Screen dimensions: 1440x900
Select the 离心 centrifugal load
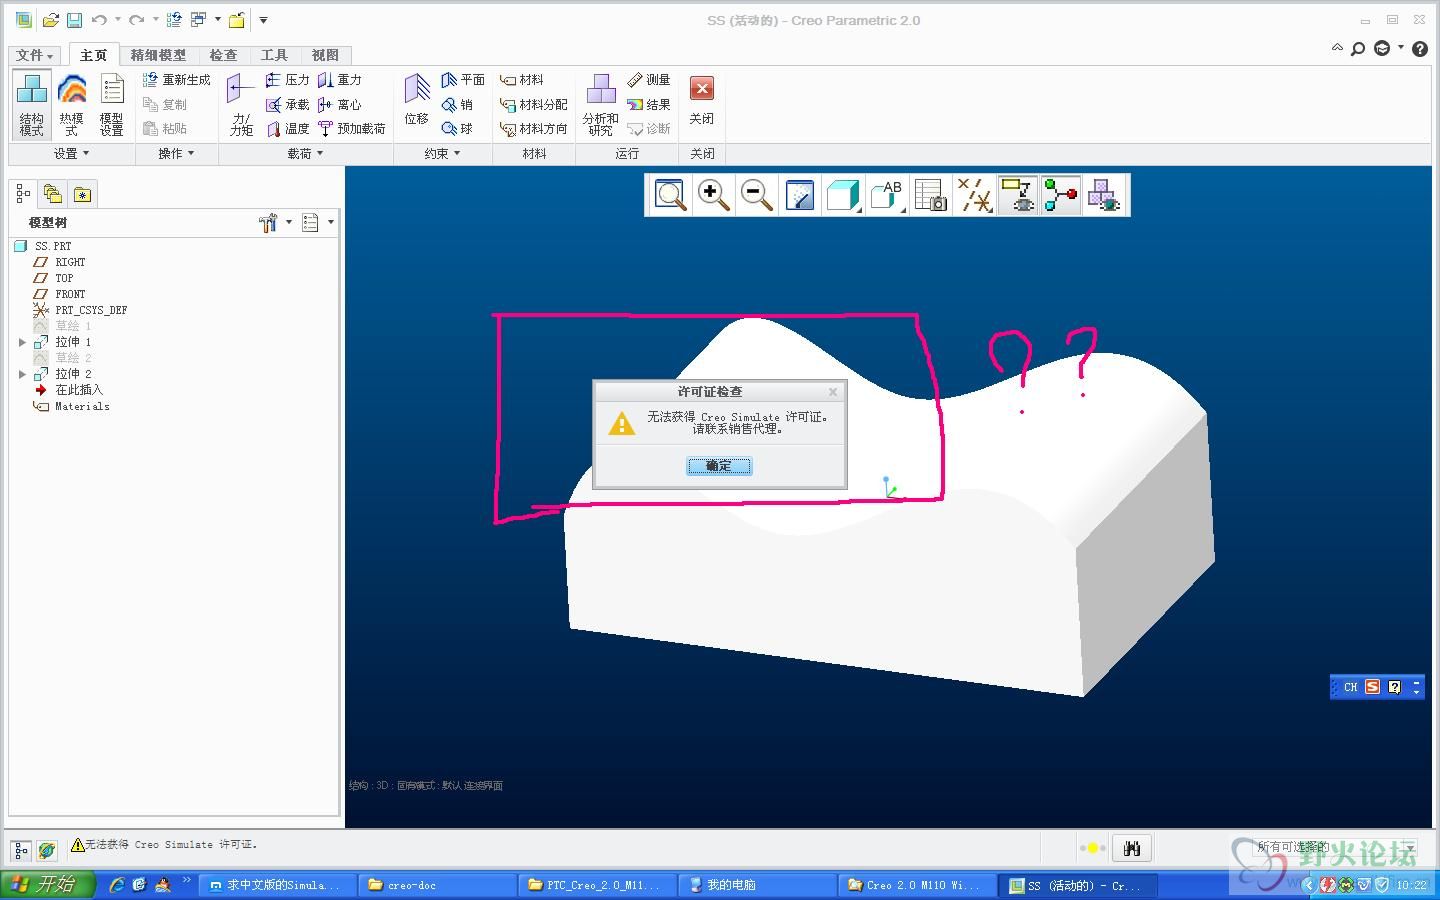click(340, 104)
